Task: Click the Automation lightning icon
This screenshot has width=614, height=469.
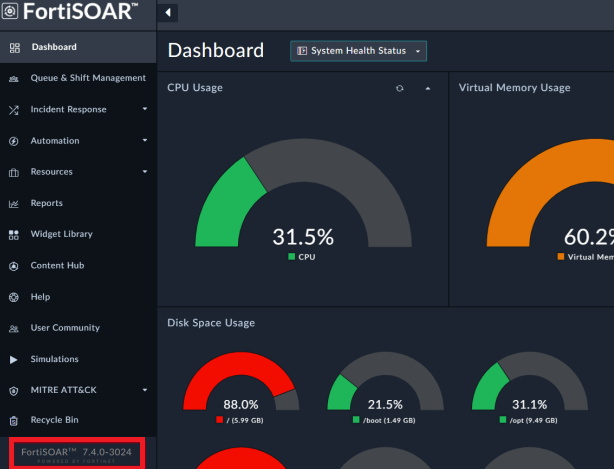Action: point(14,141)
